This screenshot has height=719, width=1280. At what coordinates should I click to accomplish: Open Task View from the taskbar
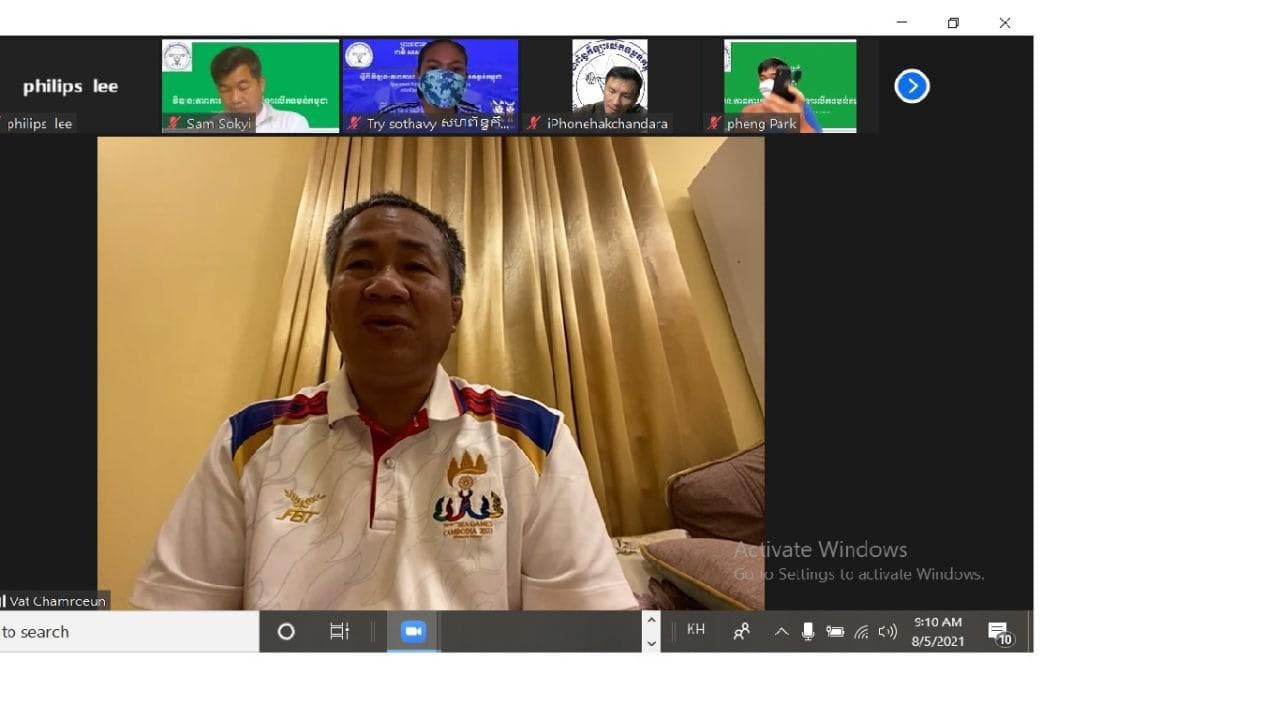point(340,631)
